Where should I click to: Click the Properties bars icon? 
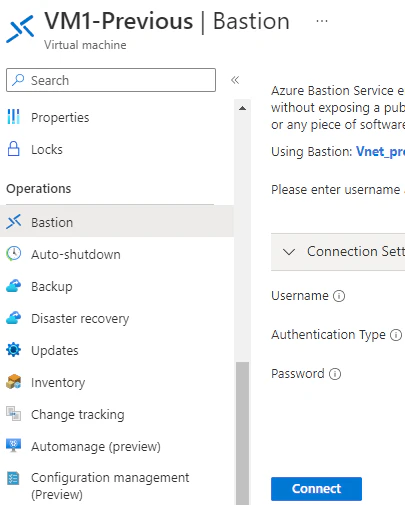[x=13, y=117]
